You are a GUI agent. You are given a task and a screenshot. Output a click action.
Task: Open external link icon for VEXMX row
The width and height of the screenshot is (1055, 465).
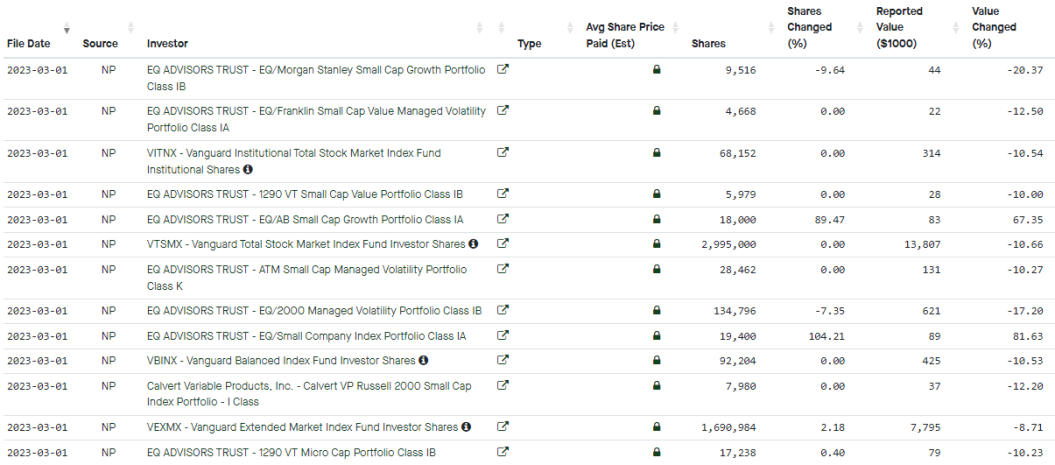(x=502, y=427)
